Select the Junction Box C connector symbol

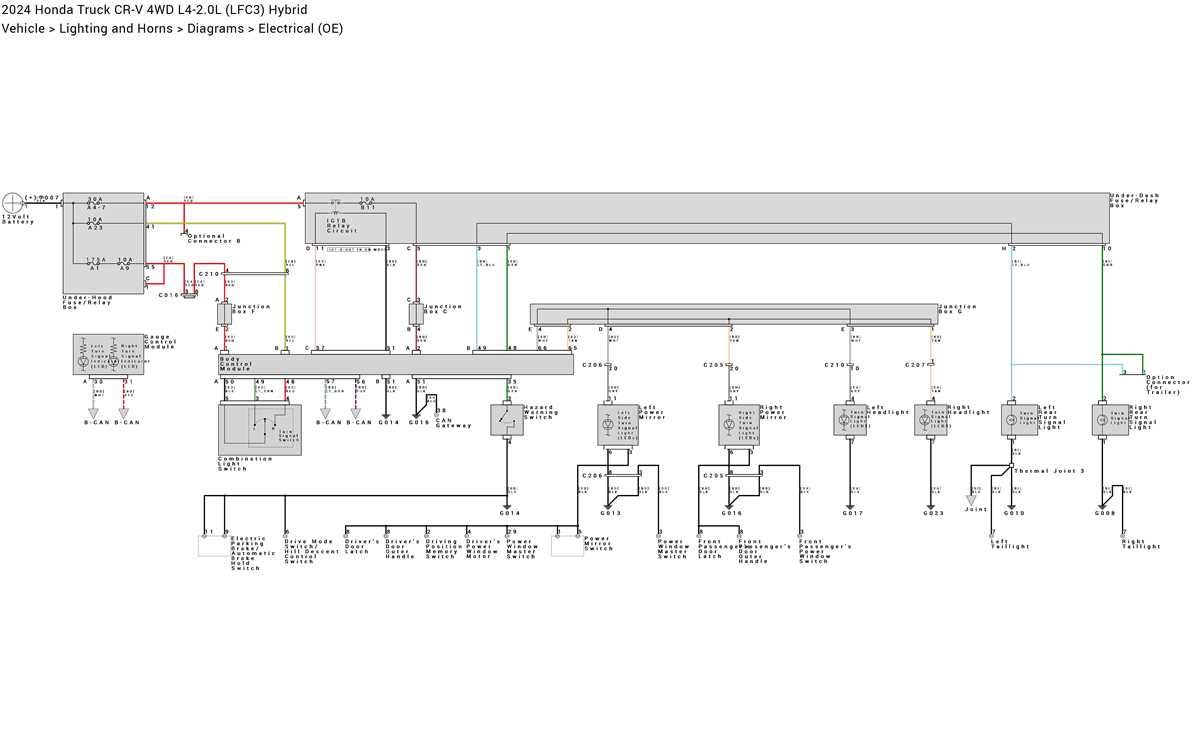coord(416,314)
